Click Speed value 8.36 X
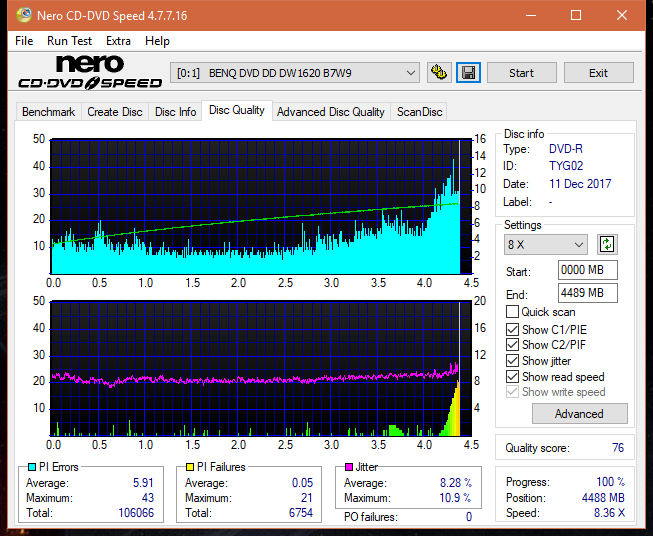This screenshot has width=653, height=536. 609,513
